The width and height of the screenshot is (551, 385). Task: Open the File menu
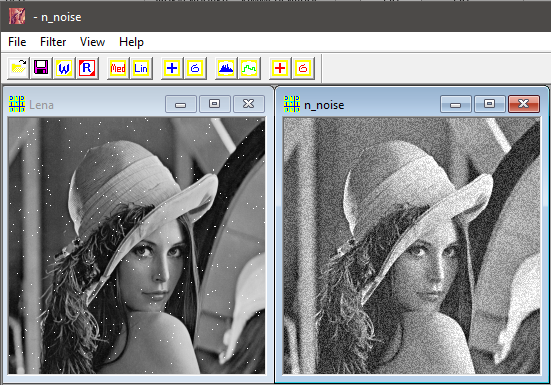pyautogui.click(x=17, y=42)
